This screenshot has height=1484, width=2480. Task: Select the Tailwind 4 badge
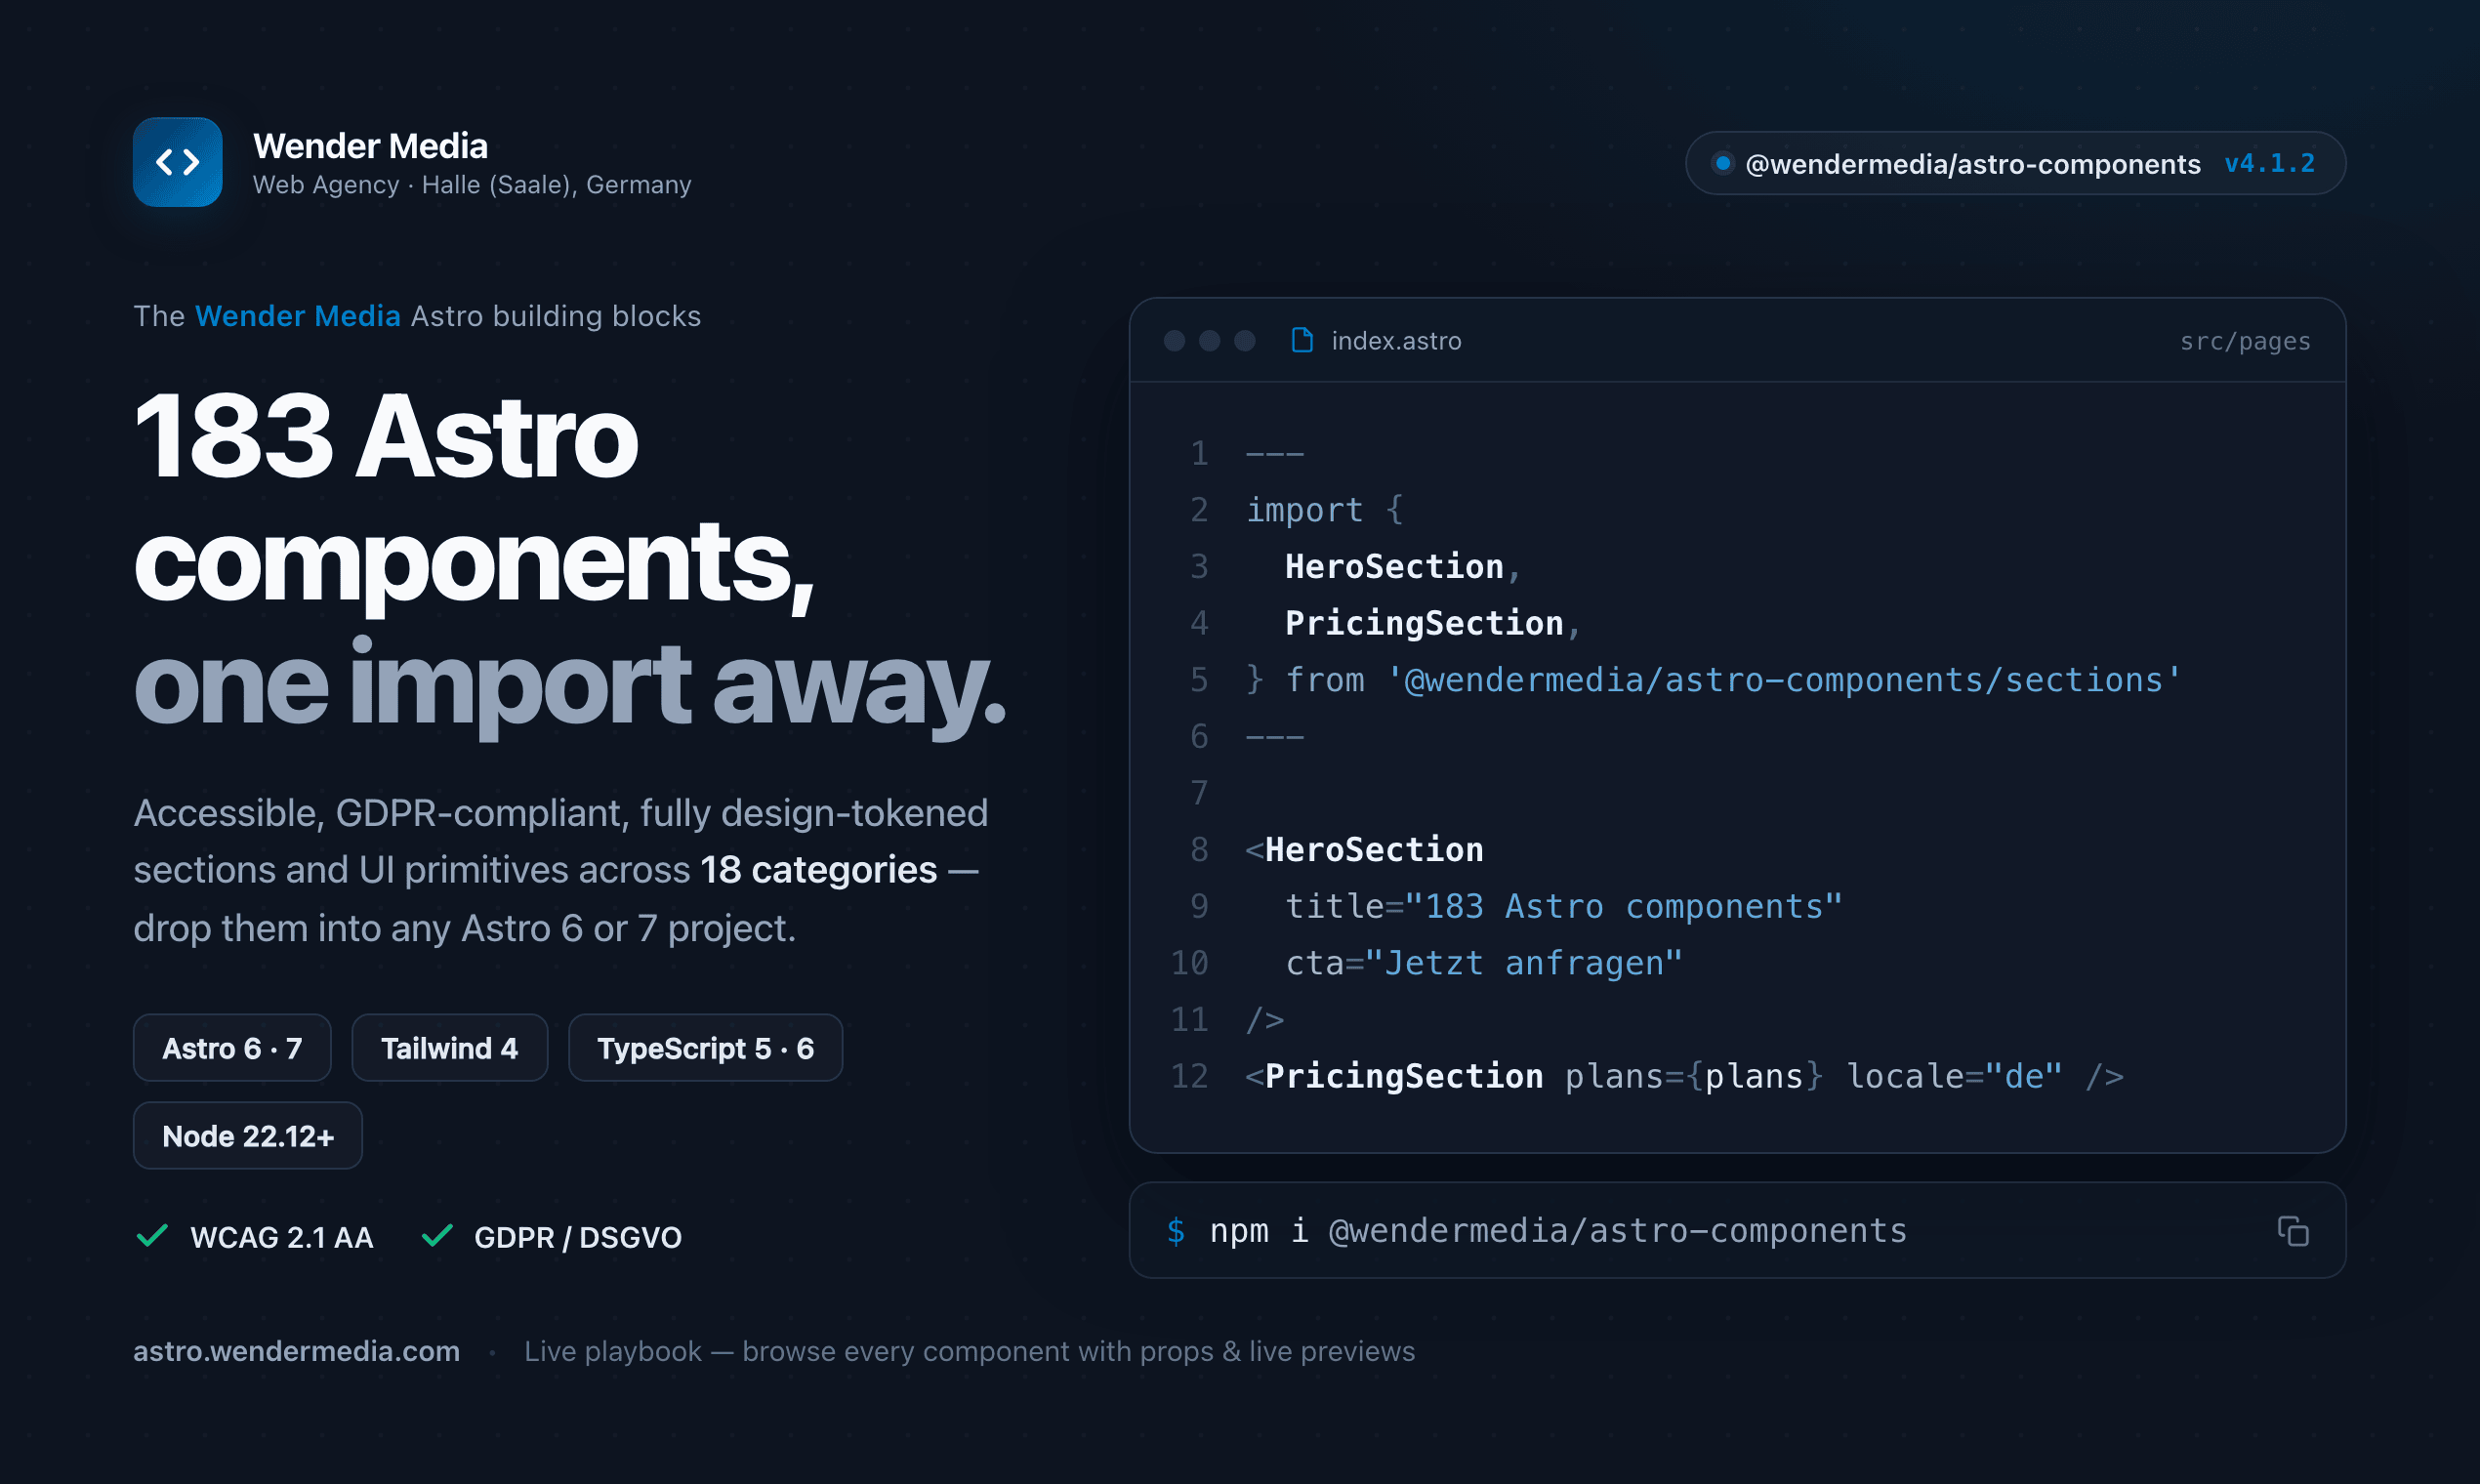(x=449, y=1048)
